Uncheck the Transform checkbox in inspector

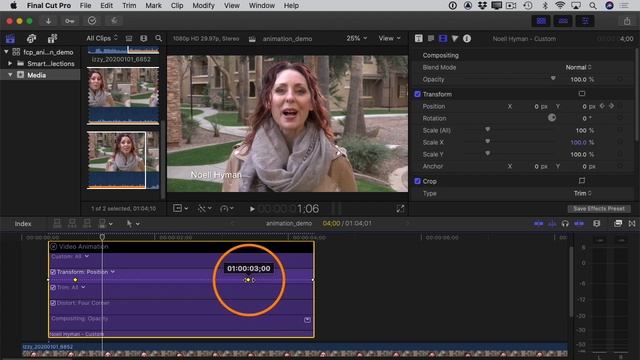pos(418,94)
